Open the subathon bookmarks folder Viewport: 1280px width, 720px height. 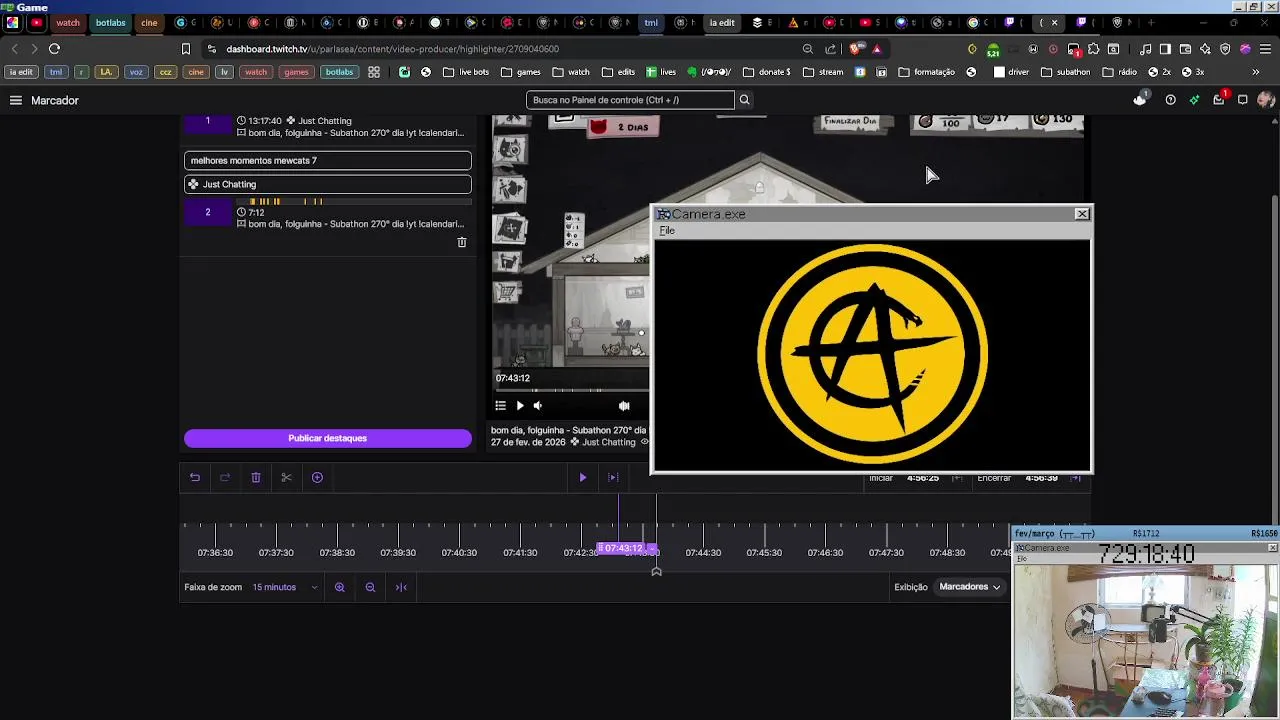click(1066, 72)
